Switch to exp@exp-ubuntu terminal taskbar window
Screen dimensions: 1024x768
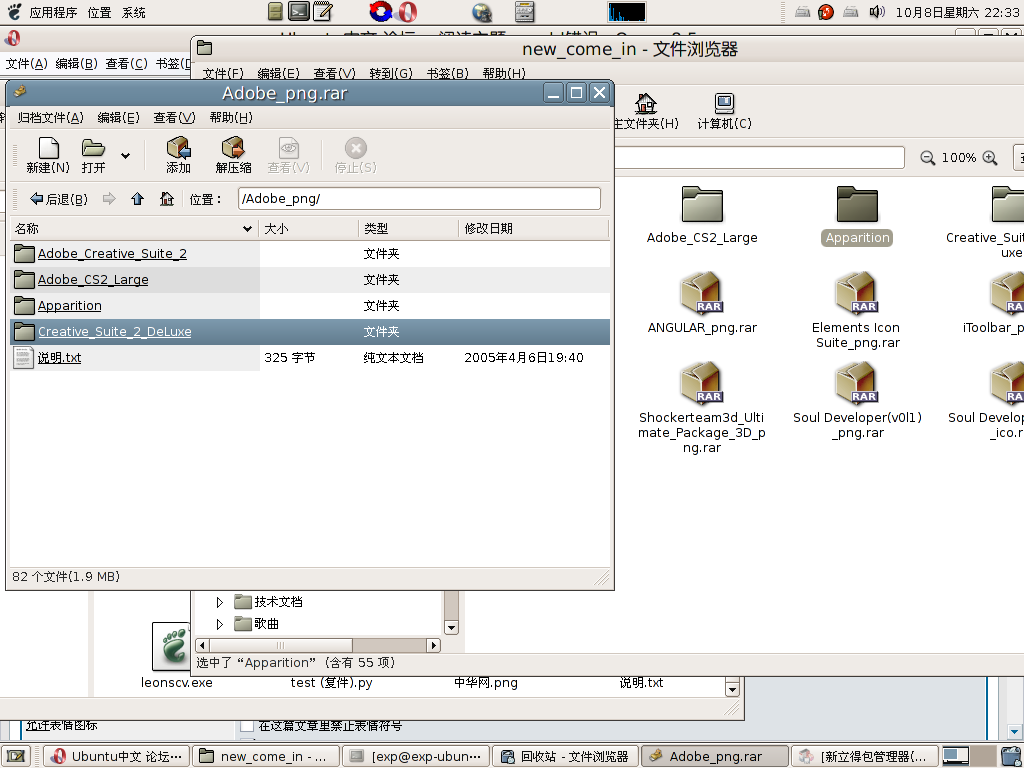pyautogui.click(x=416, y=756)
